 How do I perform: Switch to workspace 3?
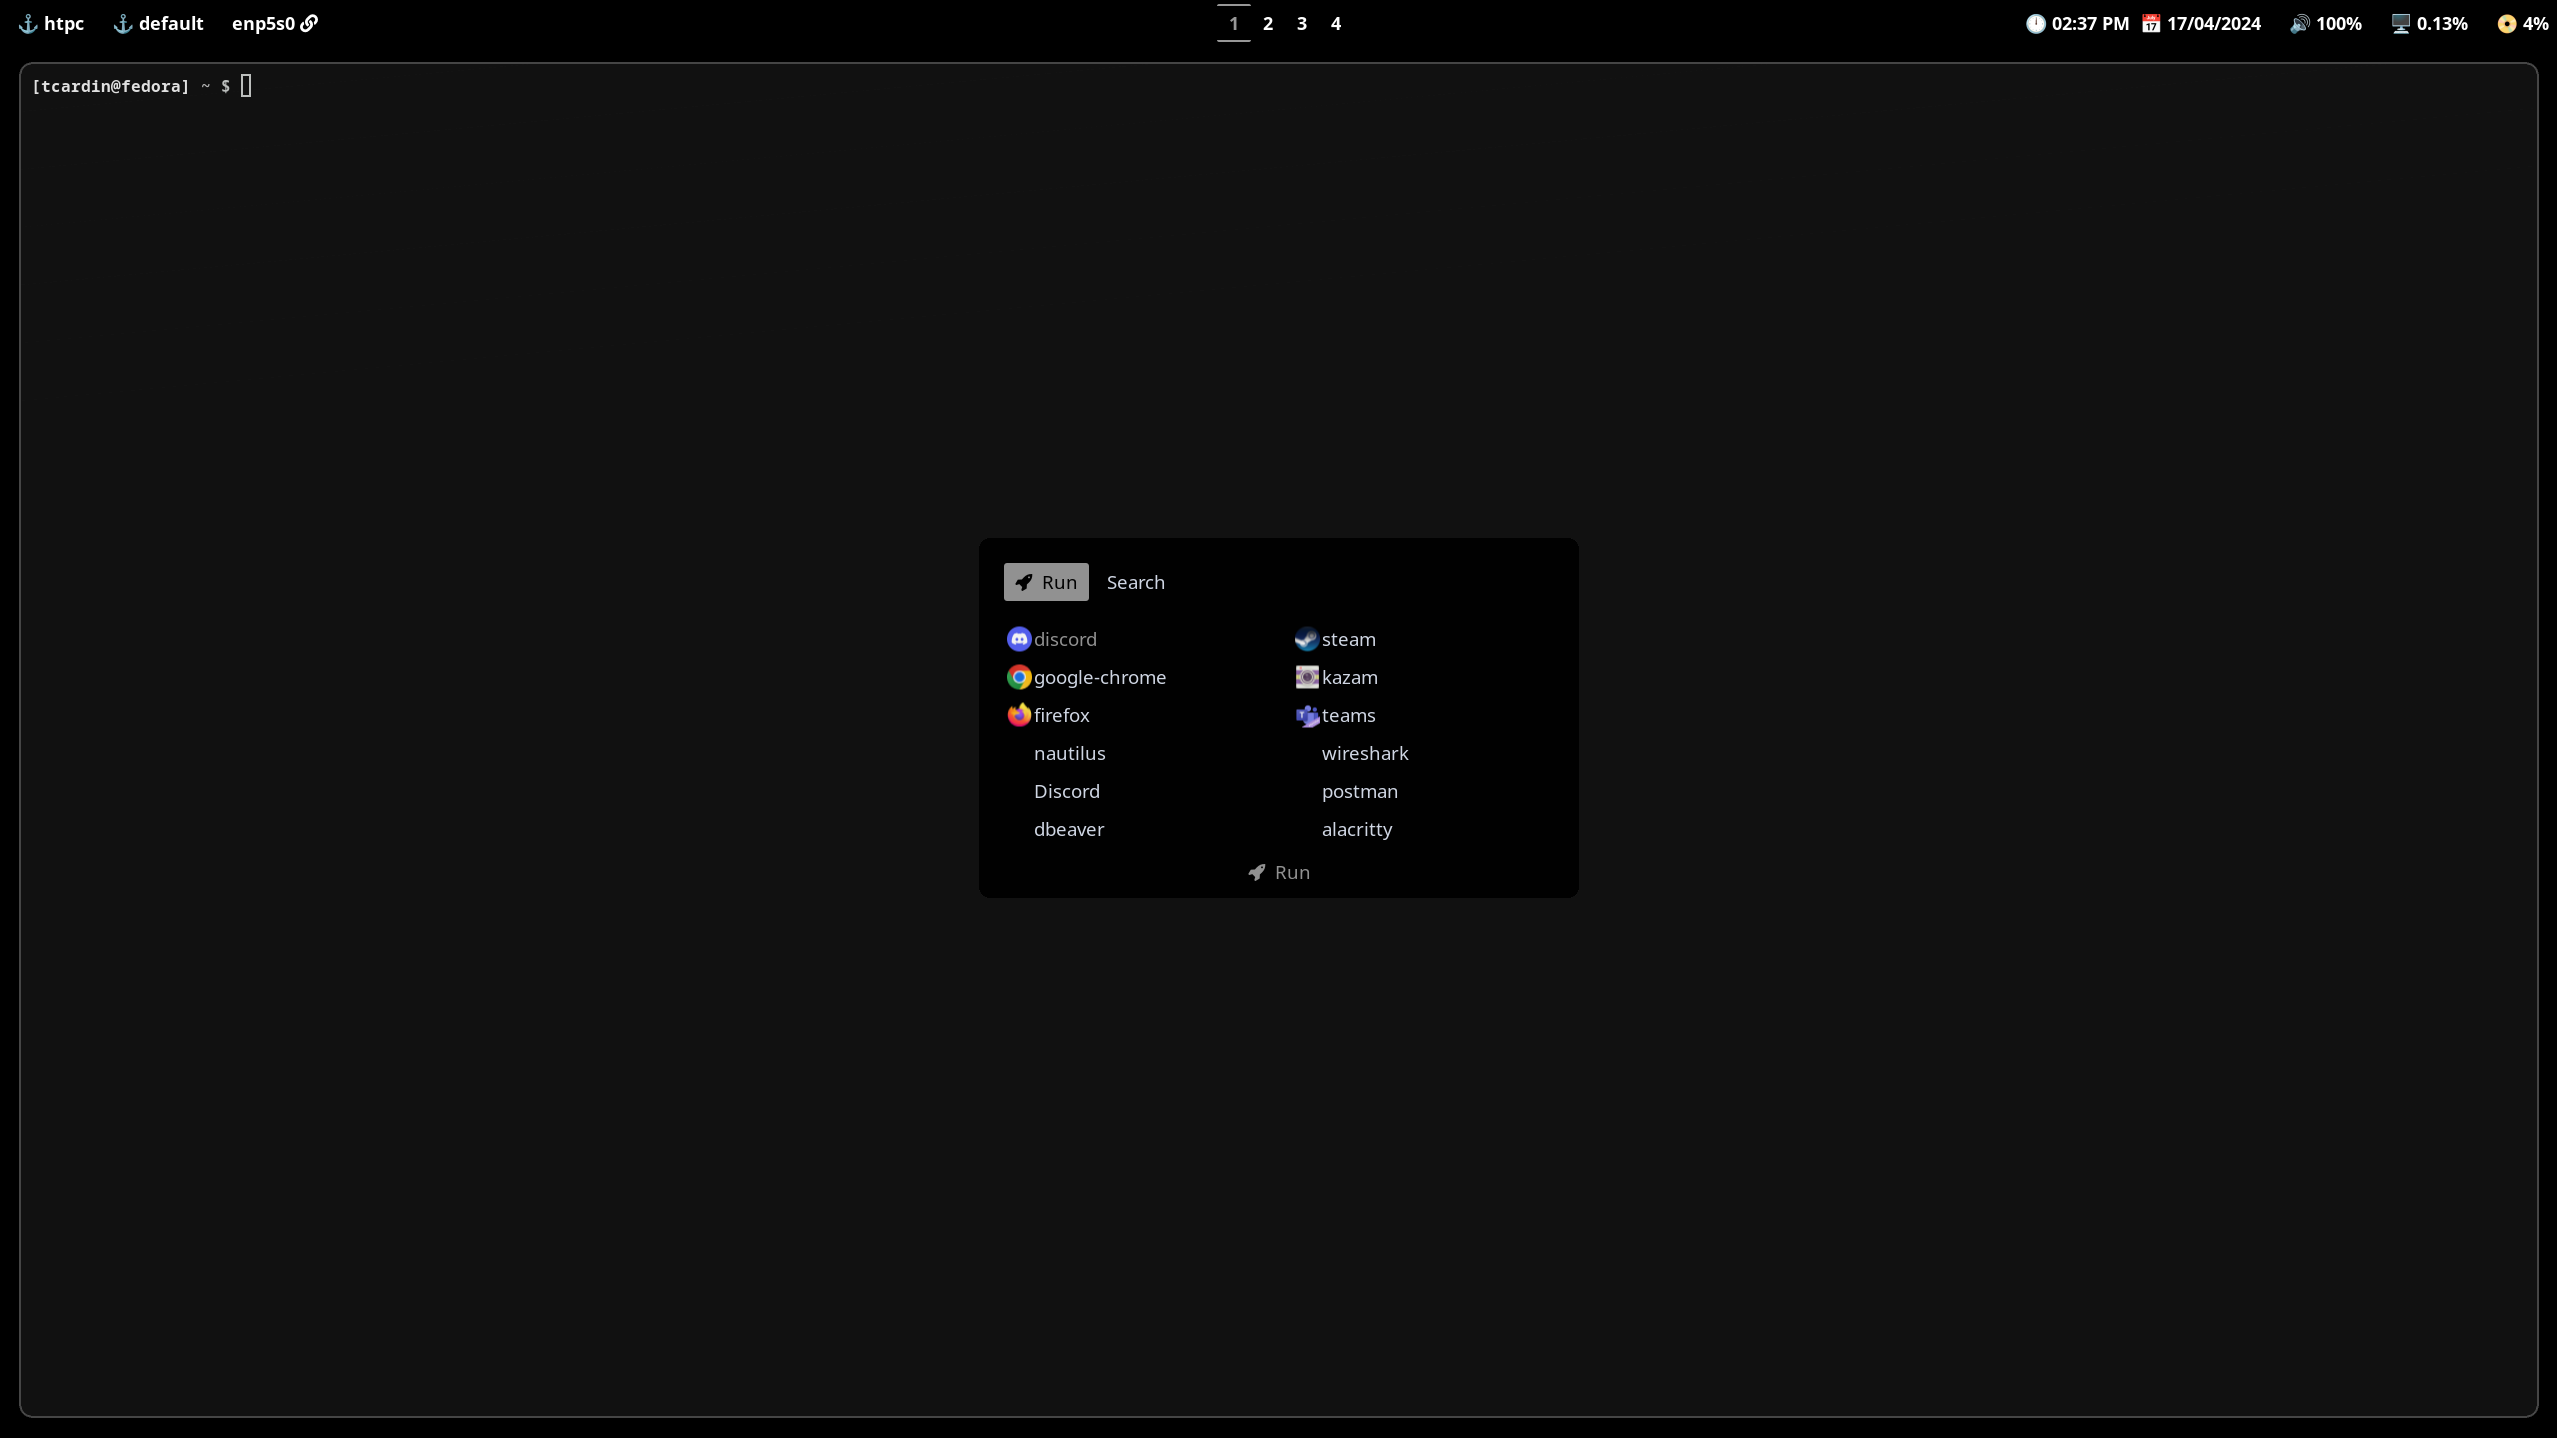click(x=1301, y=24)
